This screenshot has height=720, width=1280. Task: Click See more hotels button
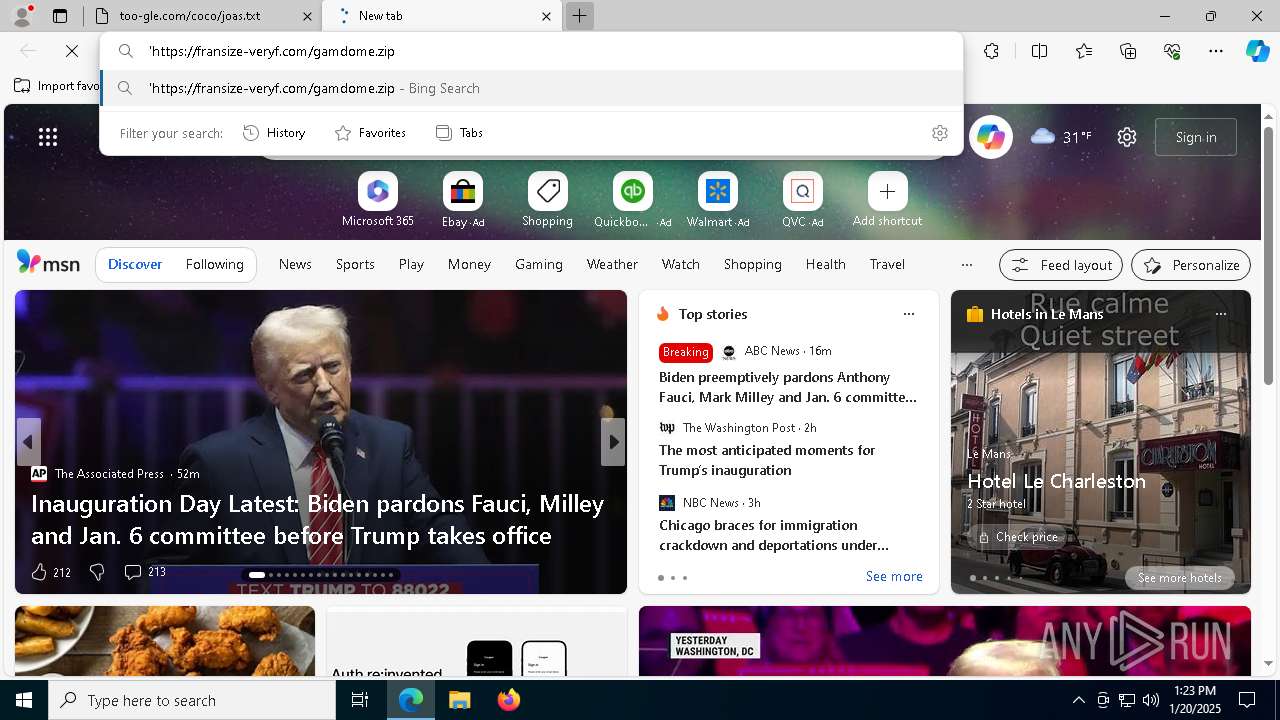tap(1179, 578)
